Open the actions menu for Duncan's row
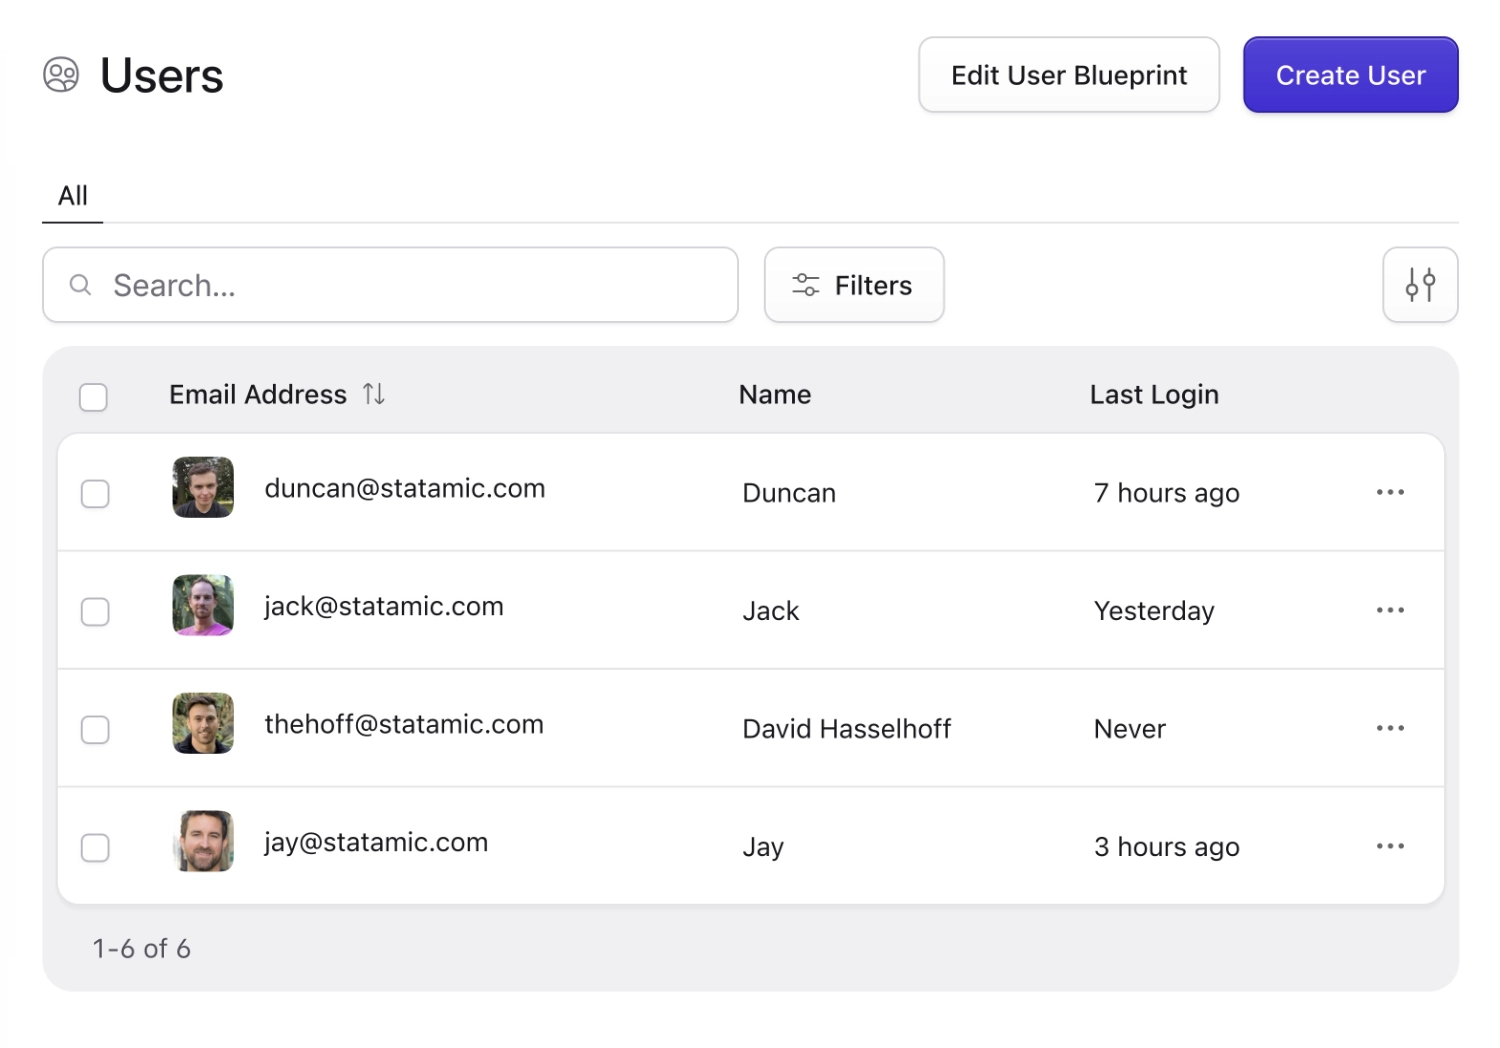Viewport: 1500px width, 1048px height. pos(1390,492)
